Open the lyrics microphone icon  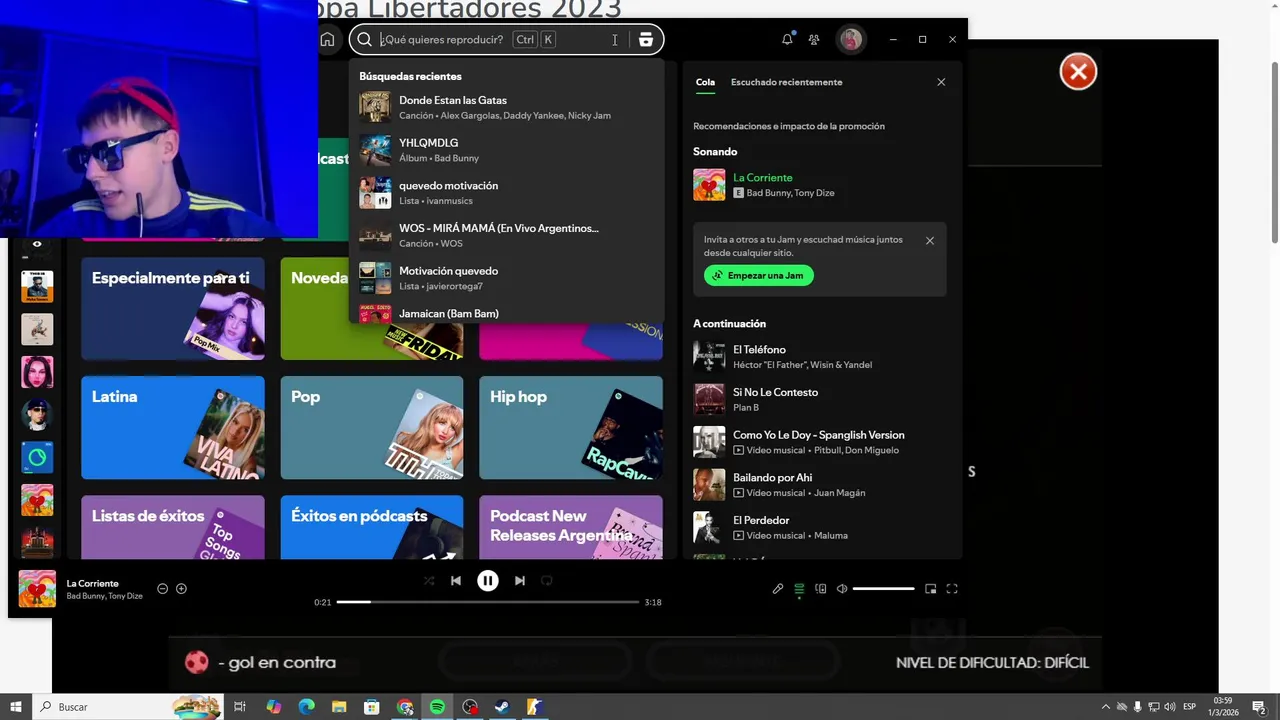click(x=778, y=589)
